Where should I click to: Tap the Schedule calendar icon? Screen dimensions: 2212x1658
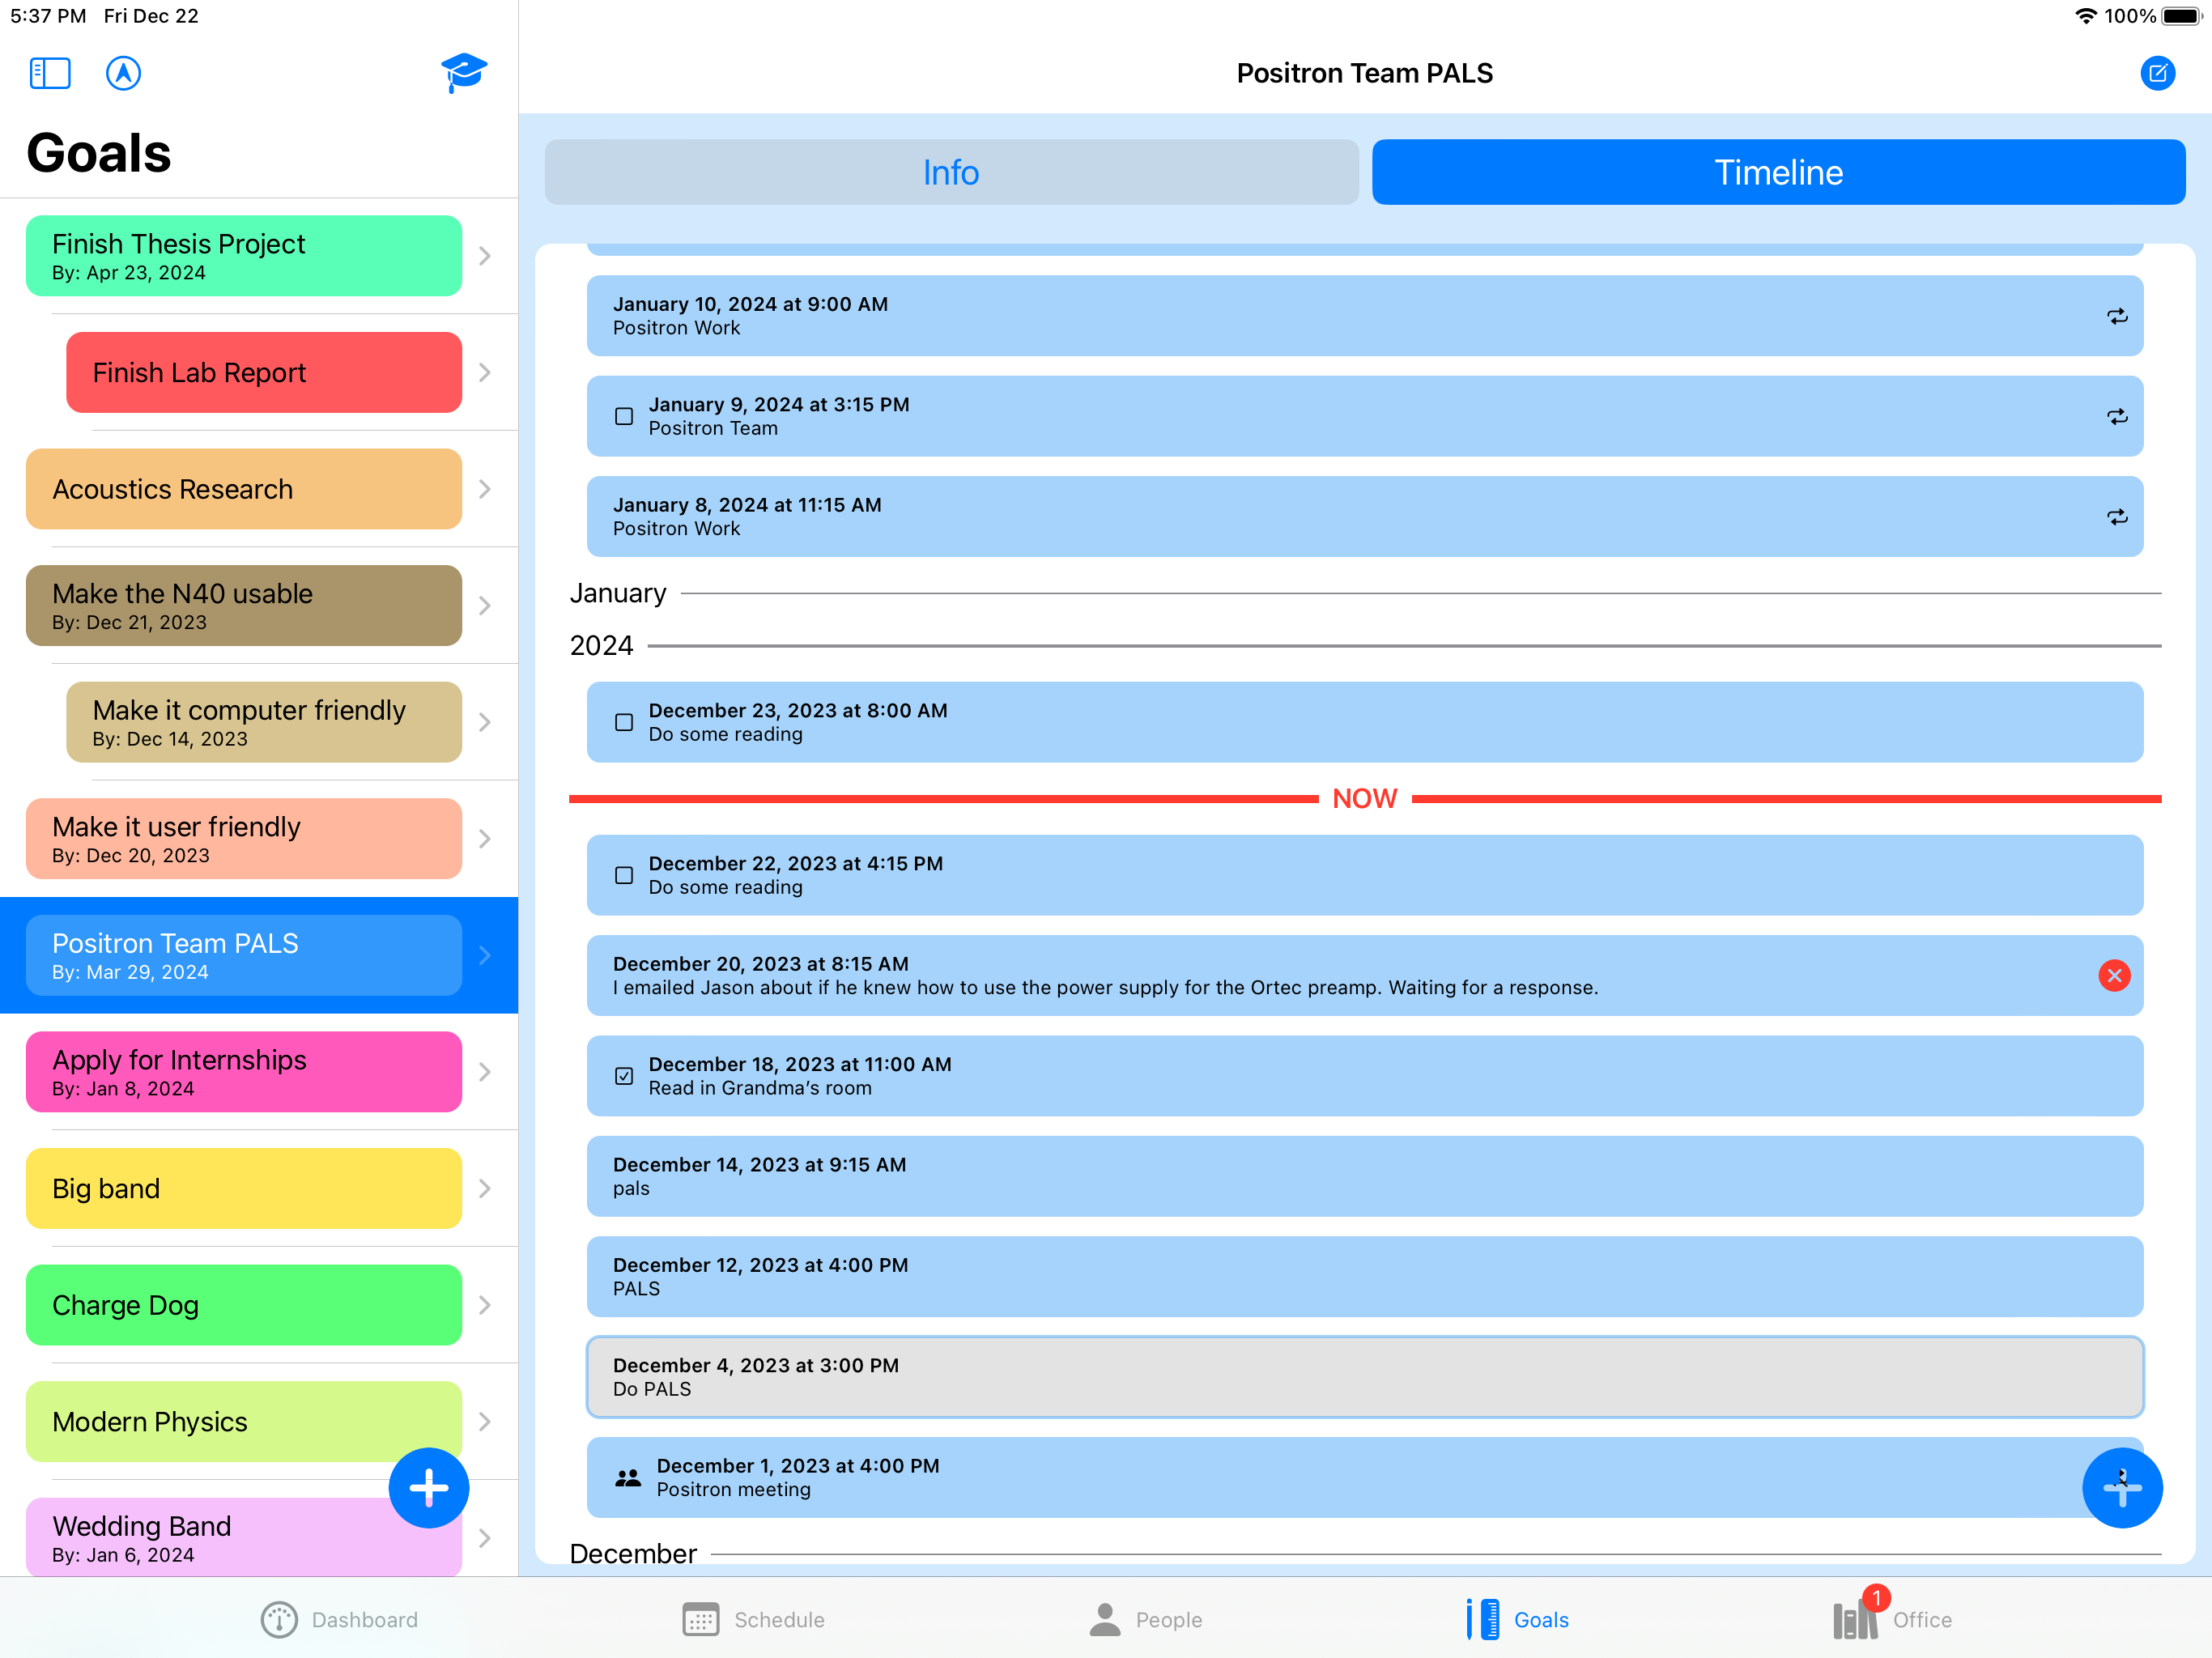700,1620
